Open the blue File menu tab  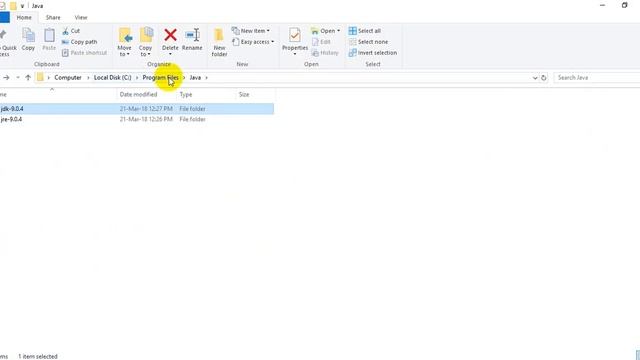(4, 18)
